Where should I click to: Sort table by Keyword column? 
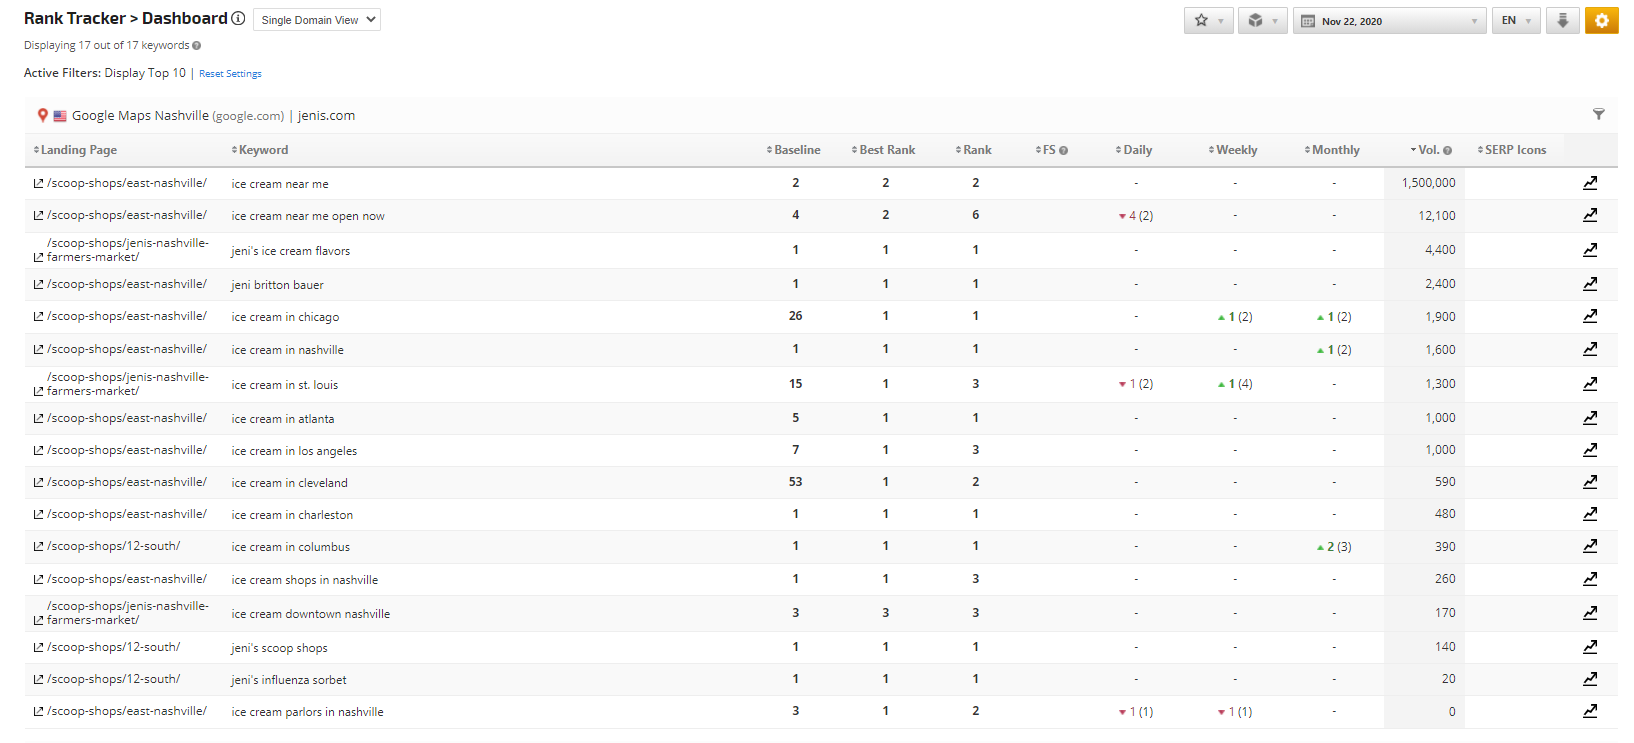point(262,150)
